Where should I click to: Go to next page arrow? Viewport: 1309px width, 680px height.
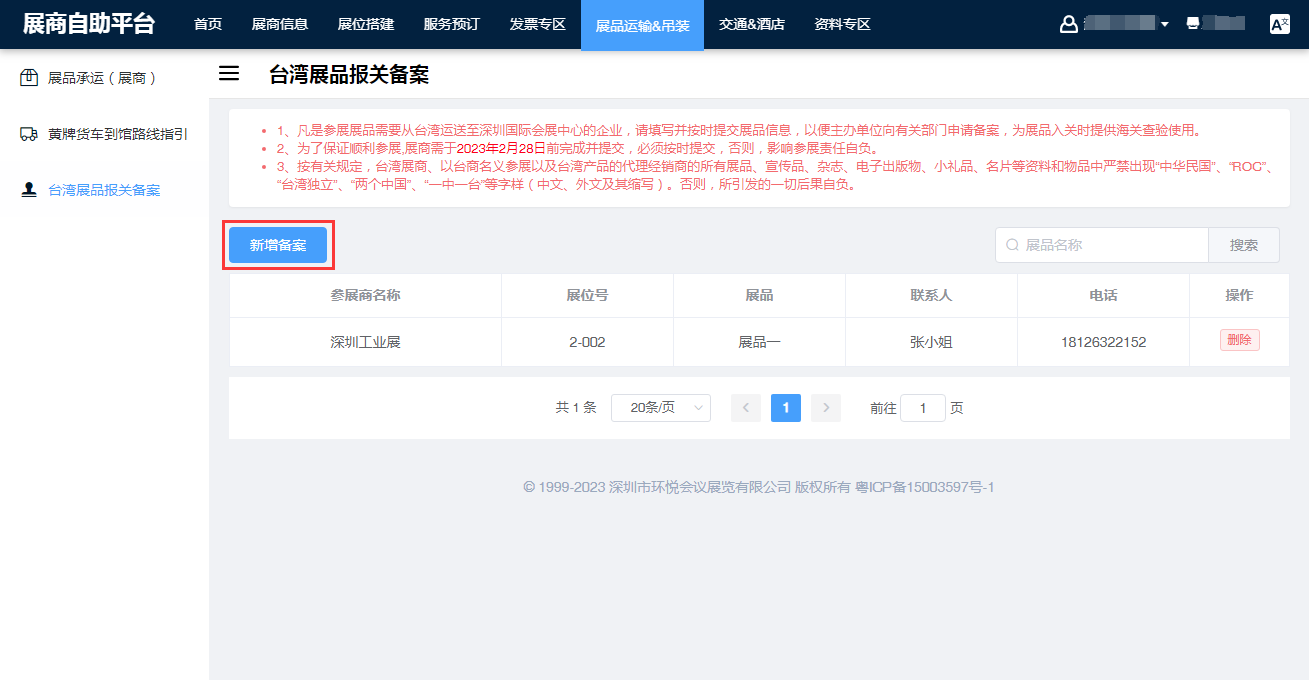tap(825, 408)
